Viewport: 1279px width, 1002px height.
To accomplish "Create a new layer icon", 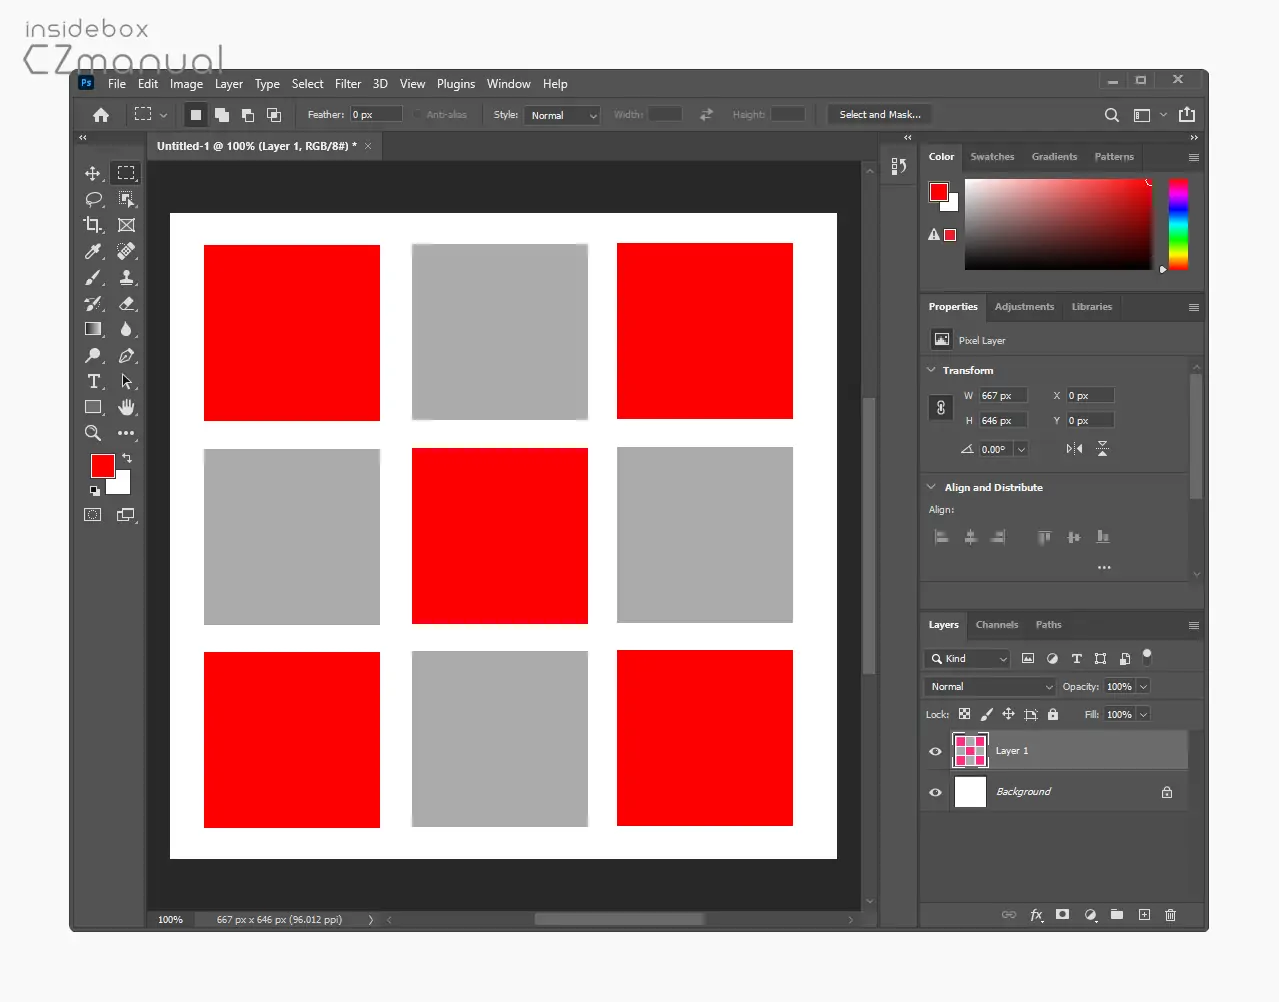I will coord(1144,915).
